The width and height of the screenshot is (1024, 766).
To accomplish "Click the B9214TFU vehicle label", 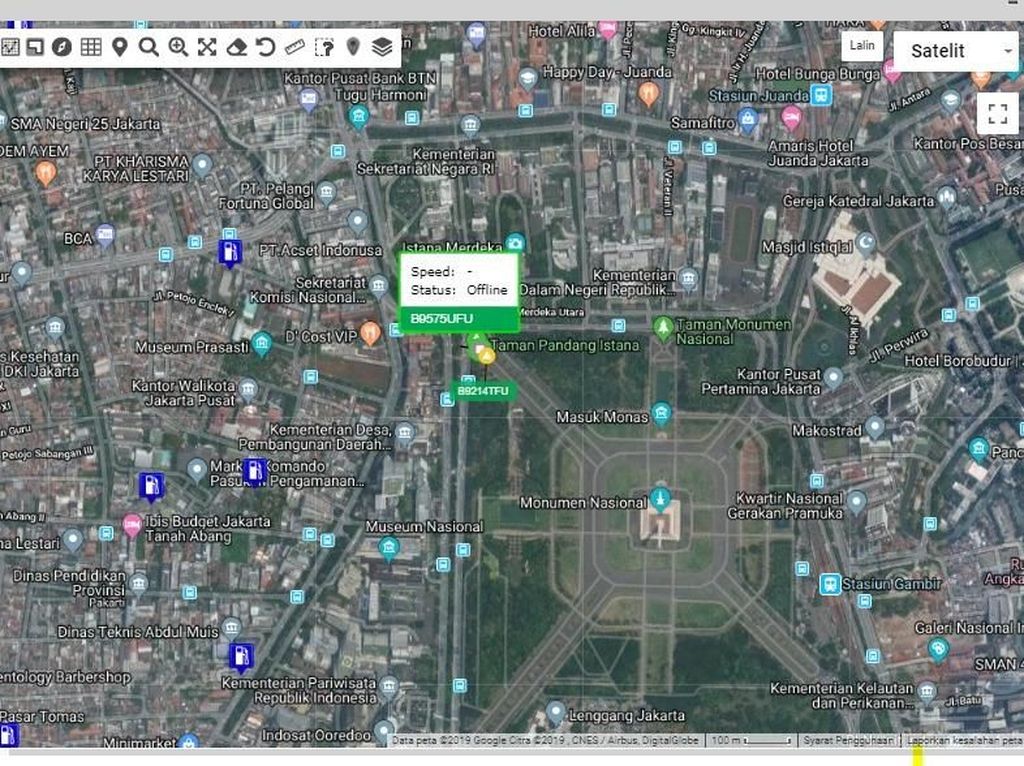I will tap(483, 391).
